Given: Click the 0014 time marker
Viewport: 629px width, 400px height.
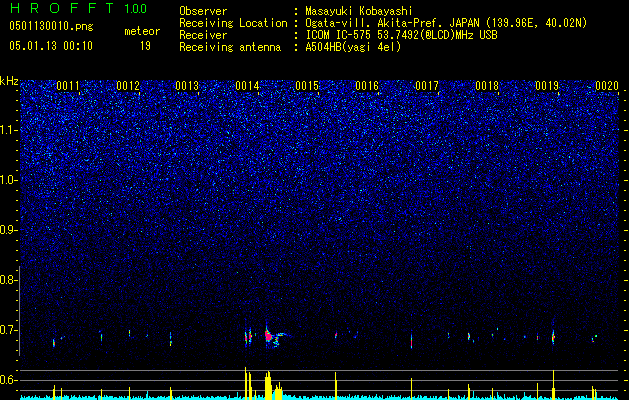Looking at the screenshot, I should click(x=247, y=85).
